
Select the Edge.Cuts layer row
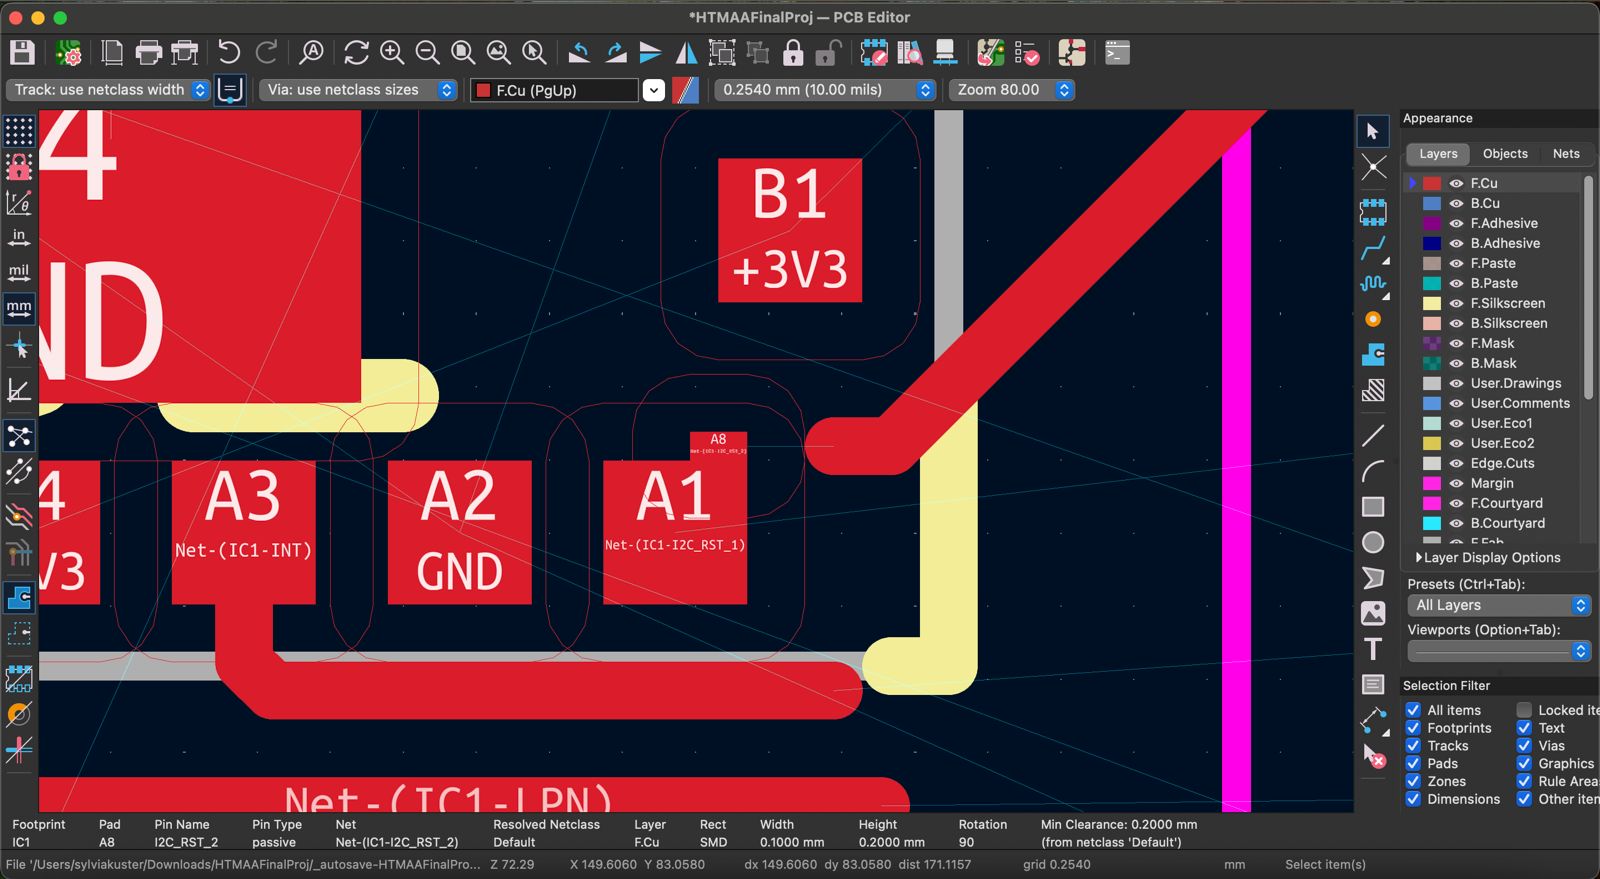[x=1501, y=463]
